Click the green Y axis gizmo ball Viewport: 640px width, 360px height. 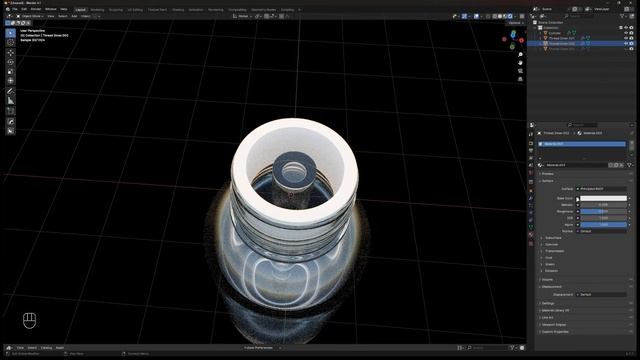pyautogui.click(x=512, y=47)
